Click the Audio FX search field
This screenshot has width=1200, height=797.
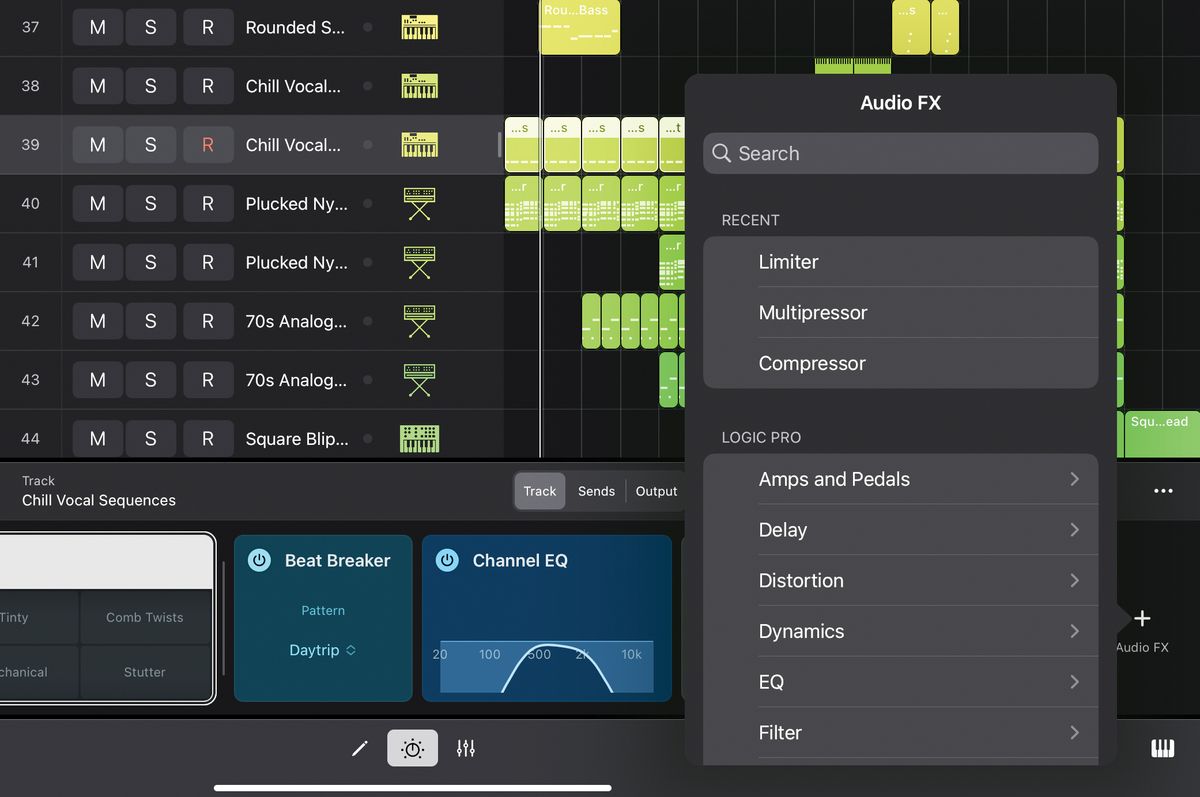(x=900, y=153)
